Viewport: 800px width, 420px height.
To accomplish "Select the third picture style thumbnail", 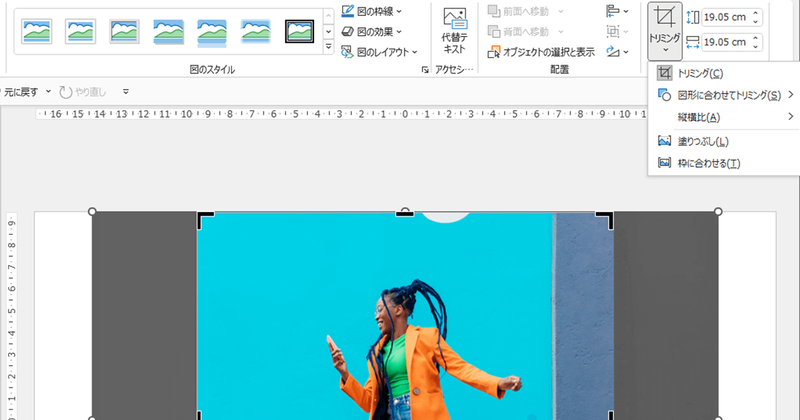I will click(124, 31).
